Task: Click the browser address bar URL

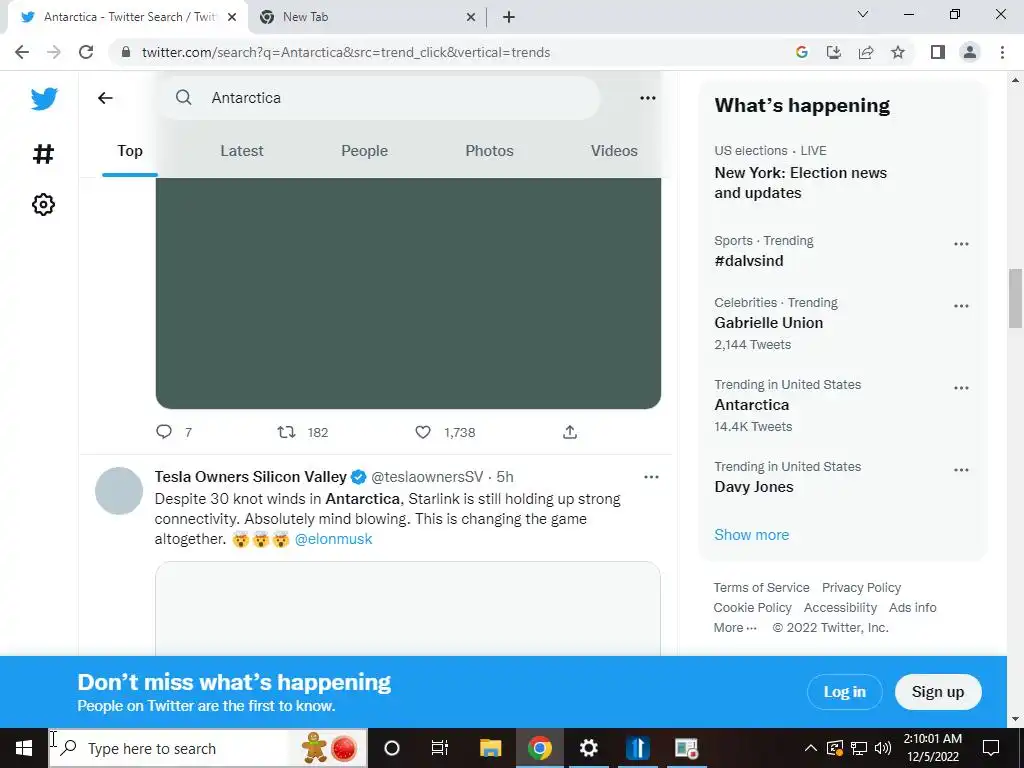Action: tap(346, 52)
